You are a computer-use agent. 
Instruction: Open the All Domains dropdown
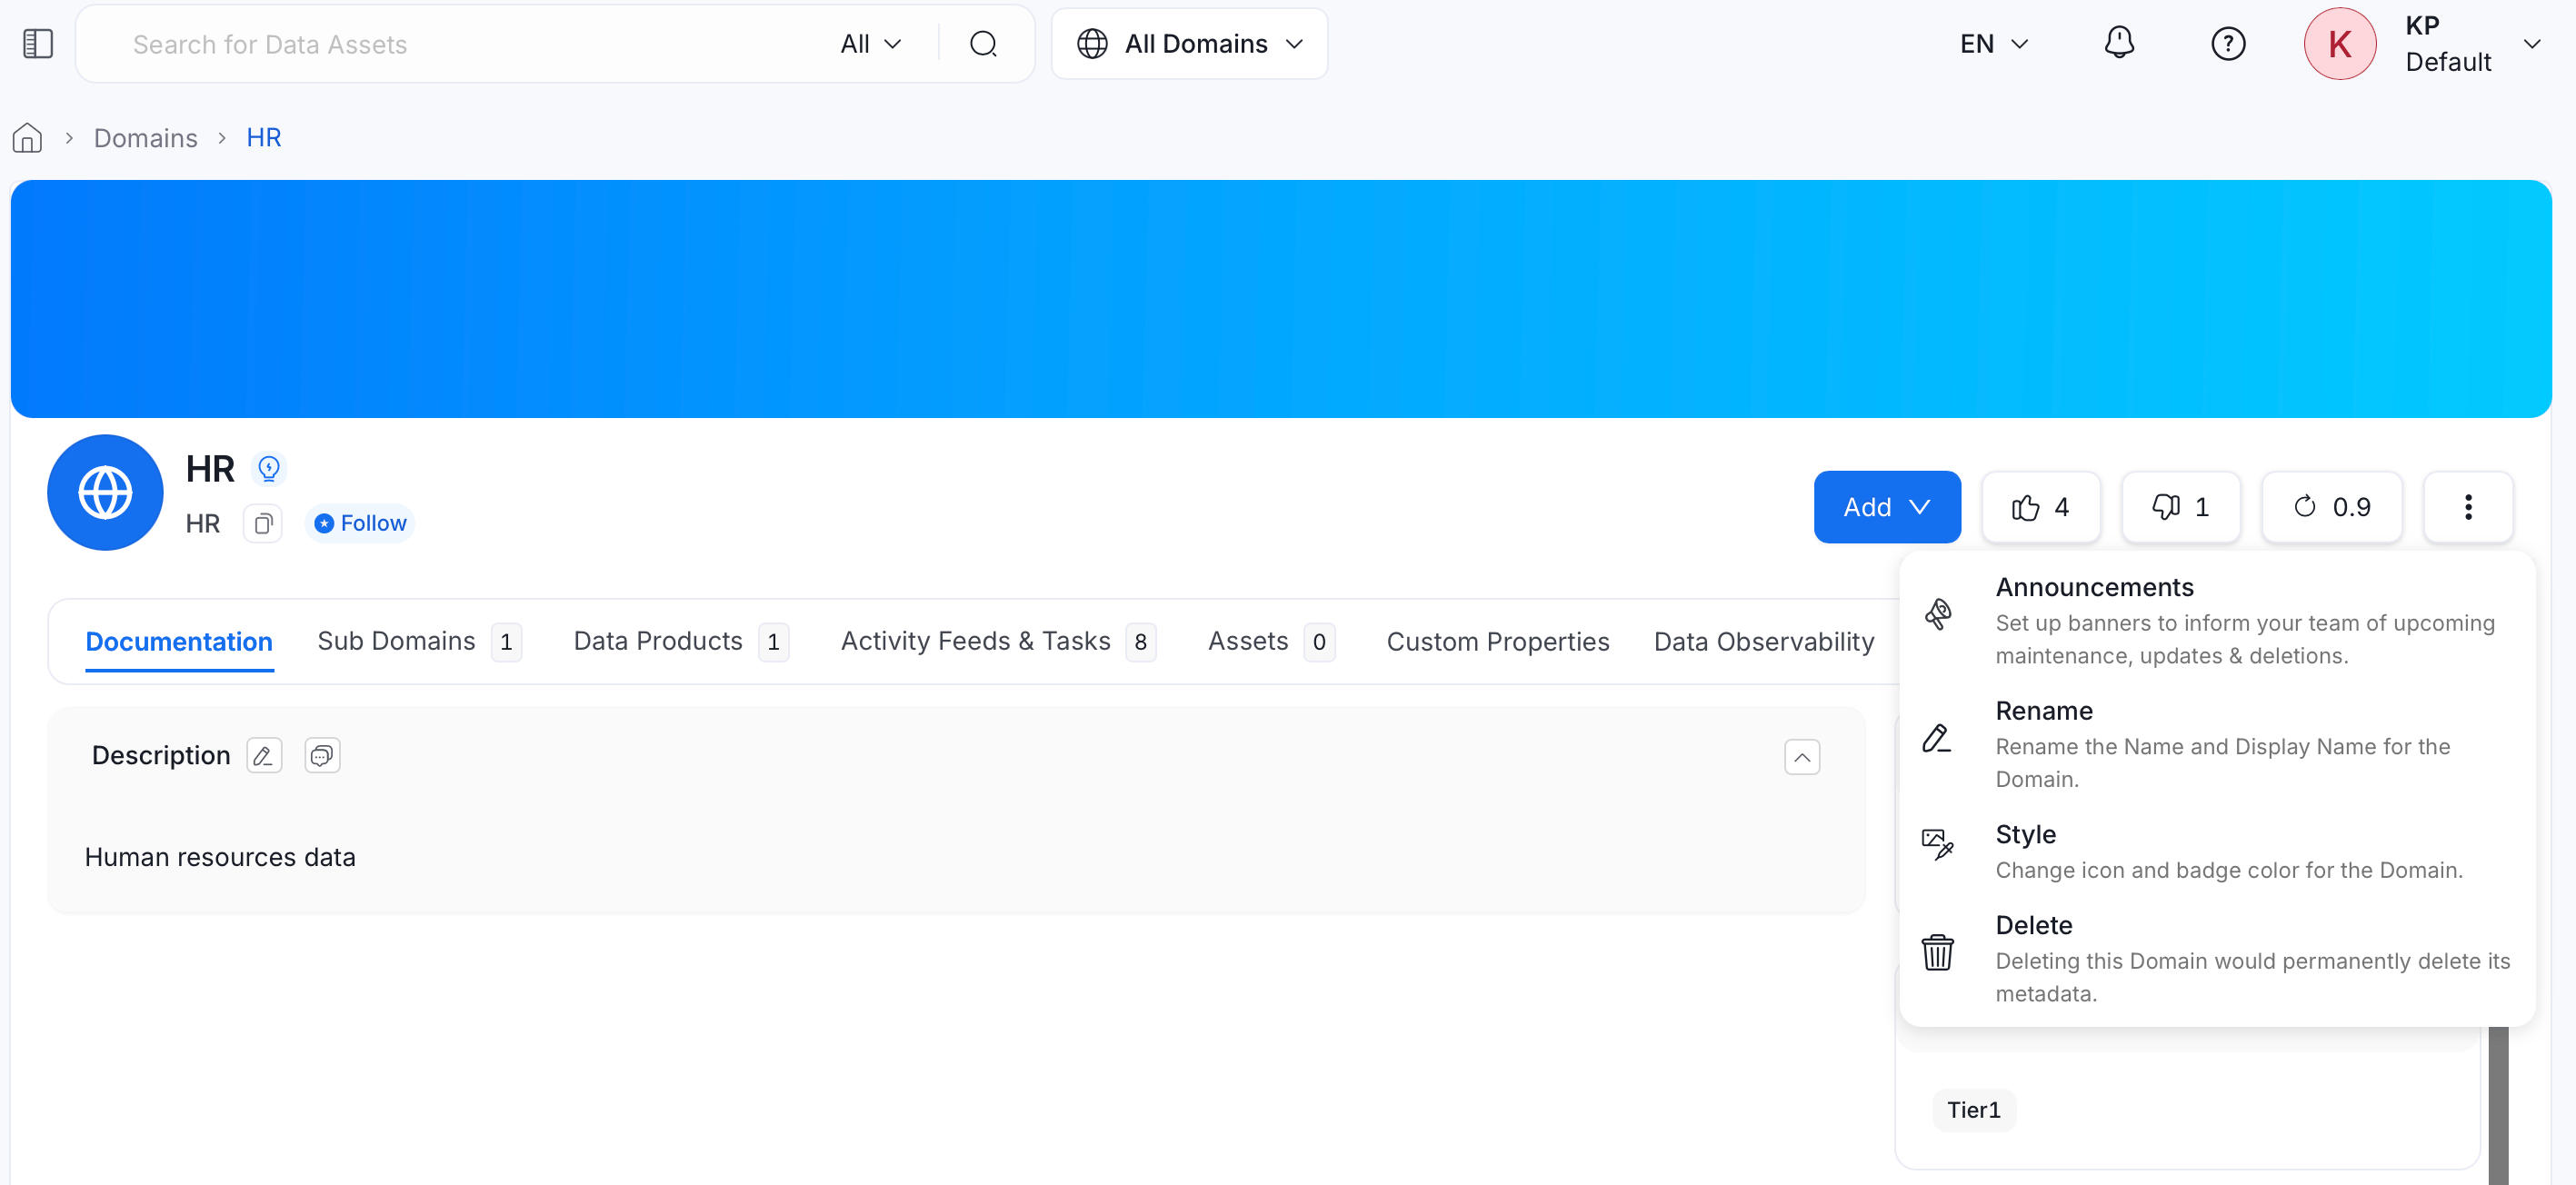click(1189, 44)
